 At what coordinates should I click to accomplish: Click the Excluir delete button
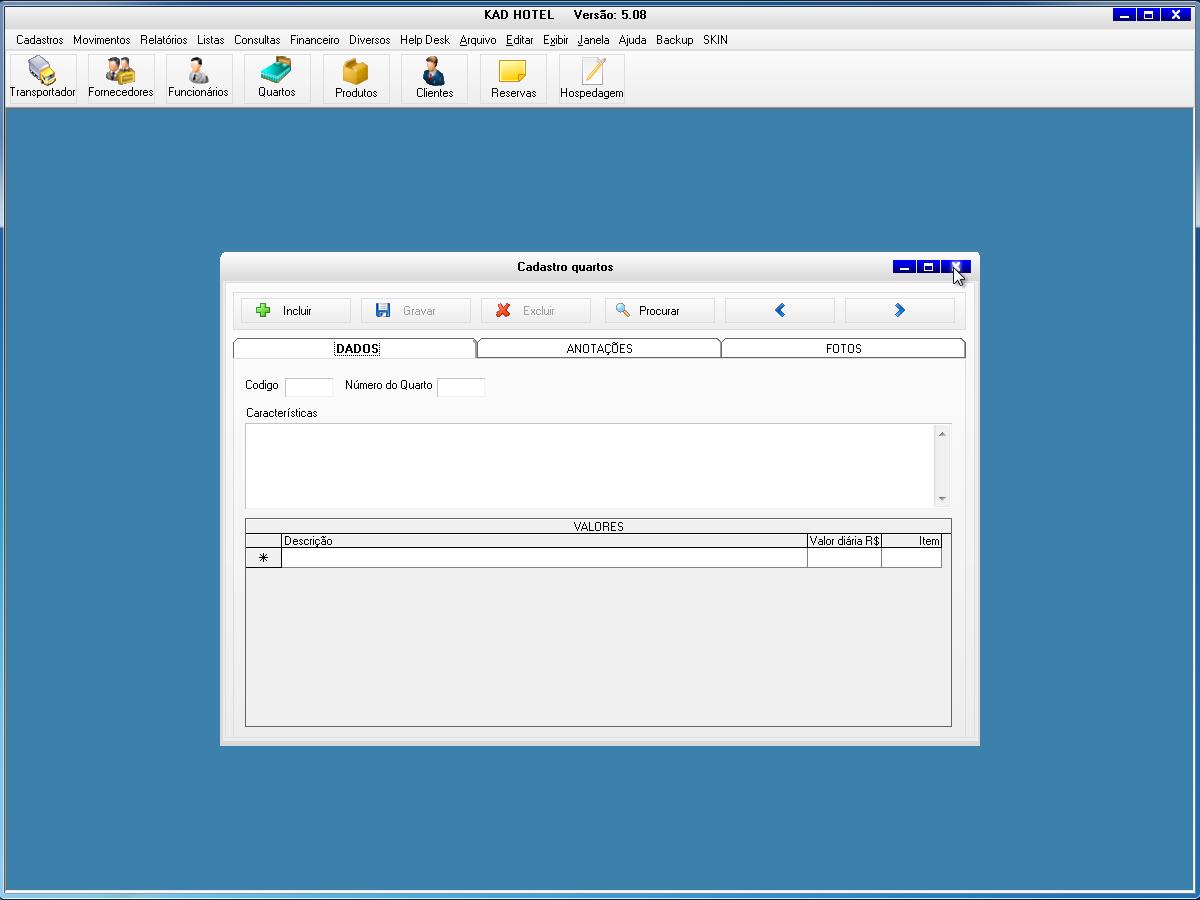click(536, 311)
